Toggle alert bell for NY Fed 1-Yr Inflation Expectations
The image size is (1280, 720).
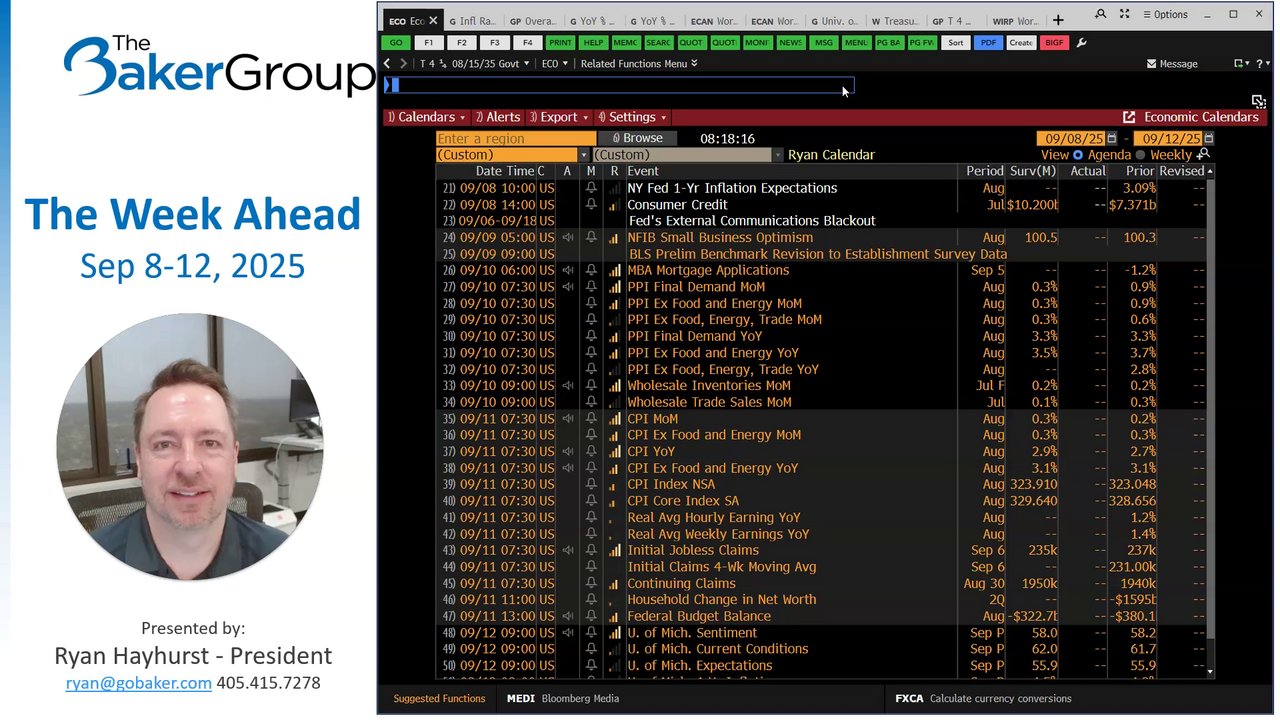click(x=591, y=188)
